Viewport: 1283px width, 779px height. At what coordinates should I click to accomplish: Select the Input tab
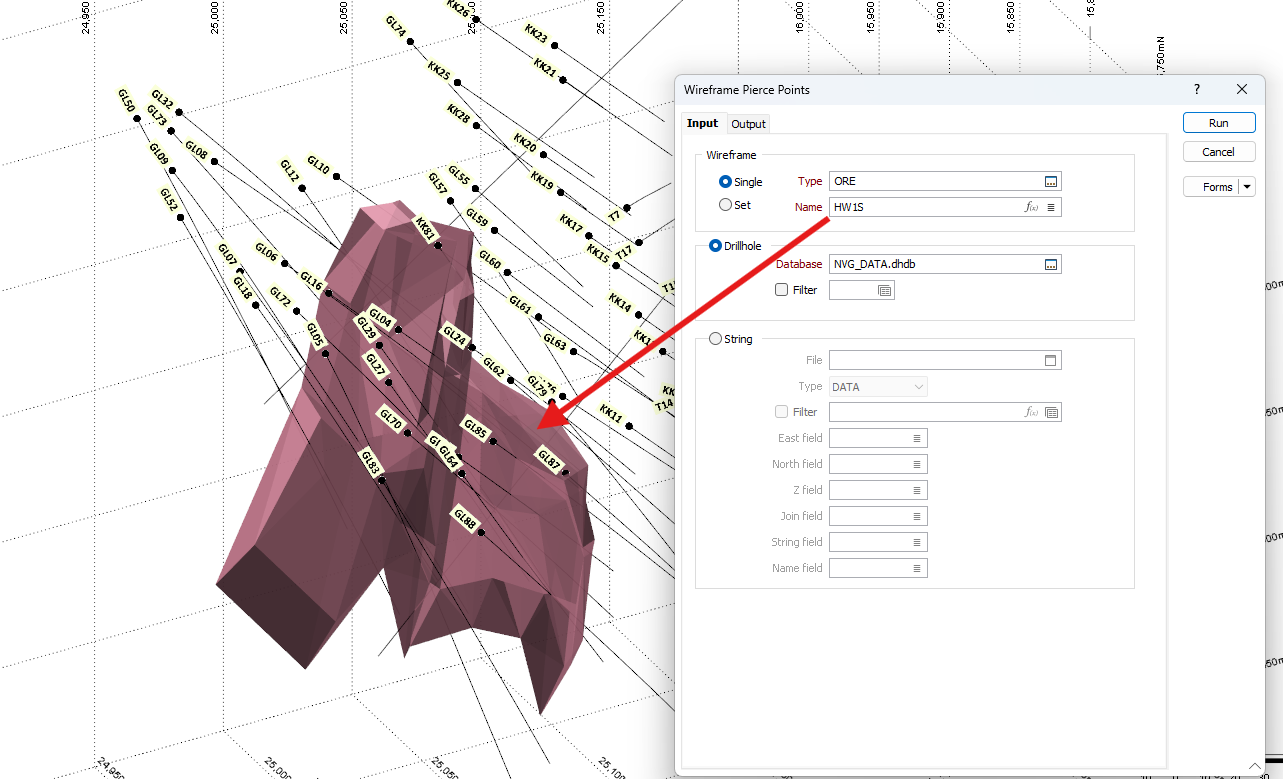(703, 123)
